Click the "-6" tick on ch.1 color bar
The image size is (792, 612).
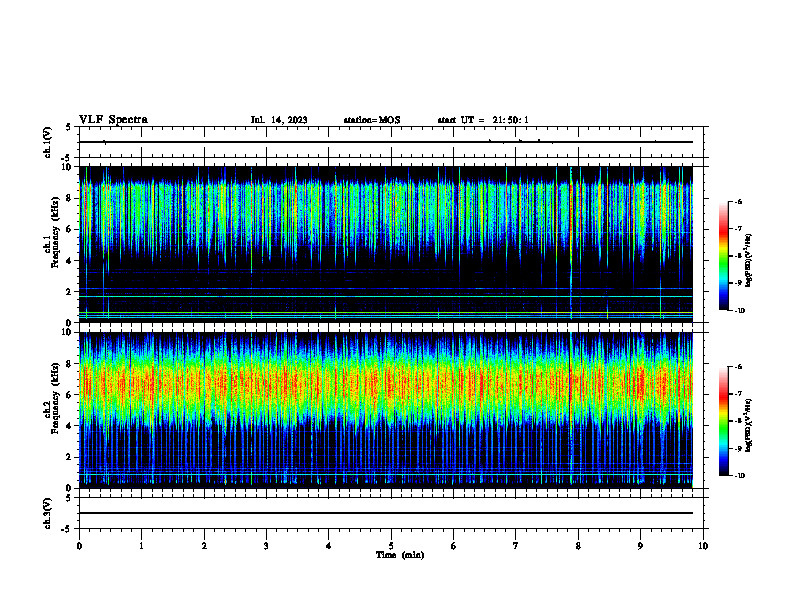(738, 201)
